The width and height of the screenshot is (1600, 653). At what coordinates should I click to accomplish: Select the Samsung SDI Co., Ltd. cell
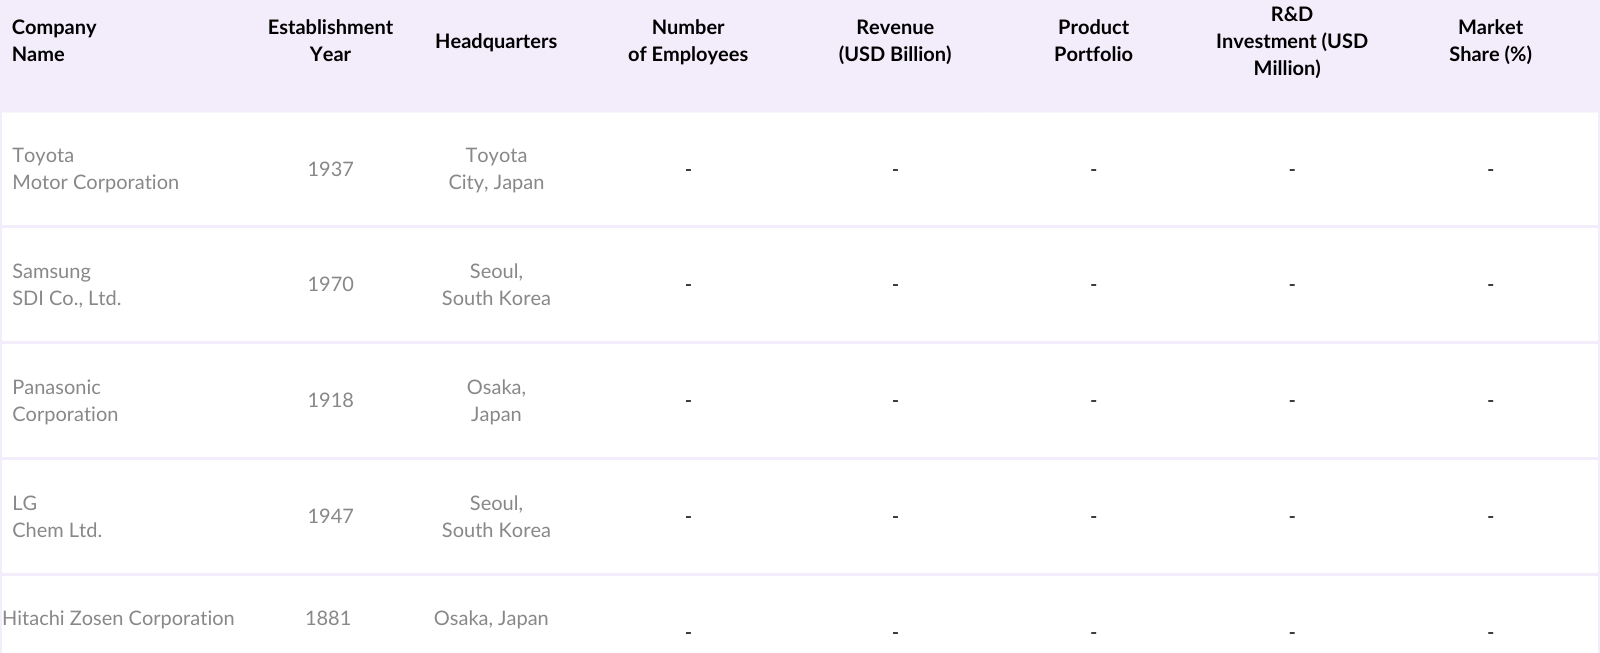pos(66,285)
